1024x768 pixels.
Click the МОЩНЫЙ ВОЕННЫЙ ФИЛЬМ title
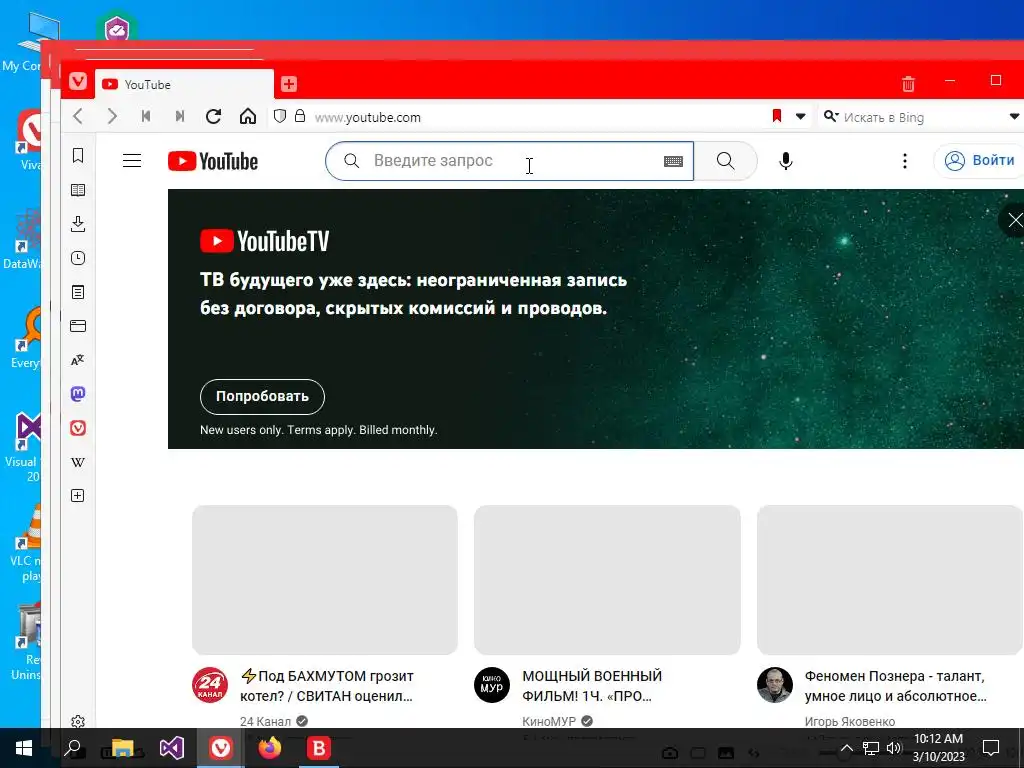tap(592, 686)
